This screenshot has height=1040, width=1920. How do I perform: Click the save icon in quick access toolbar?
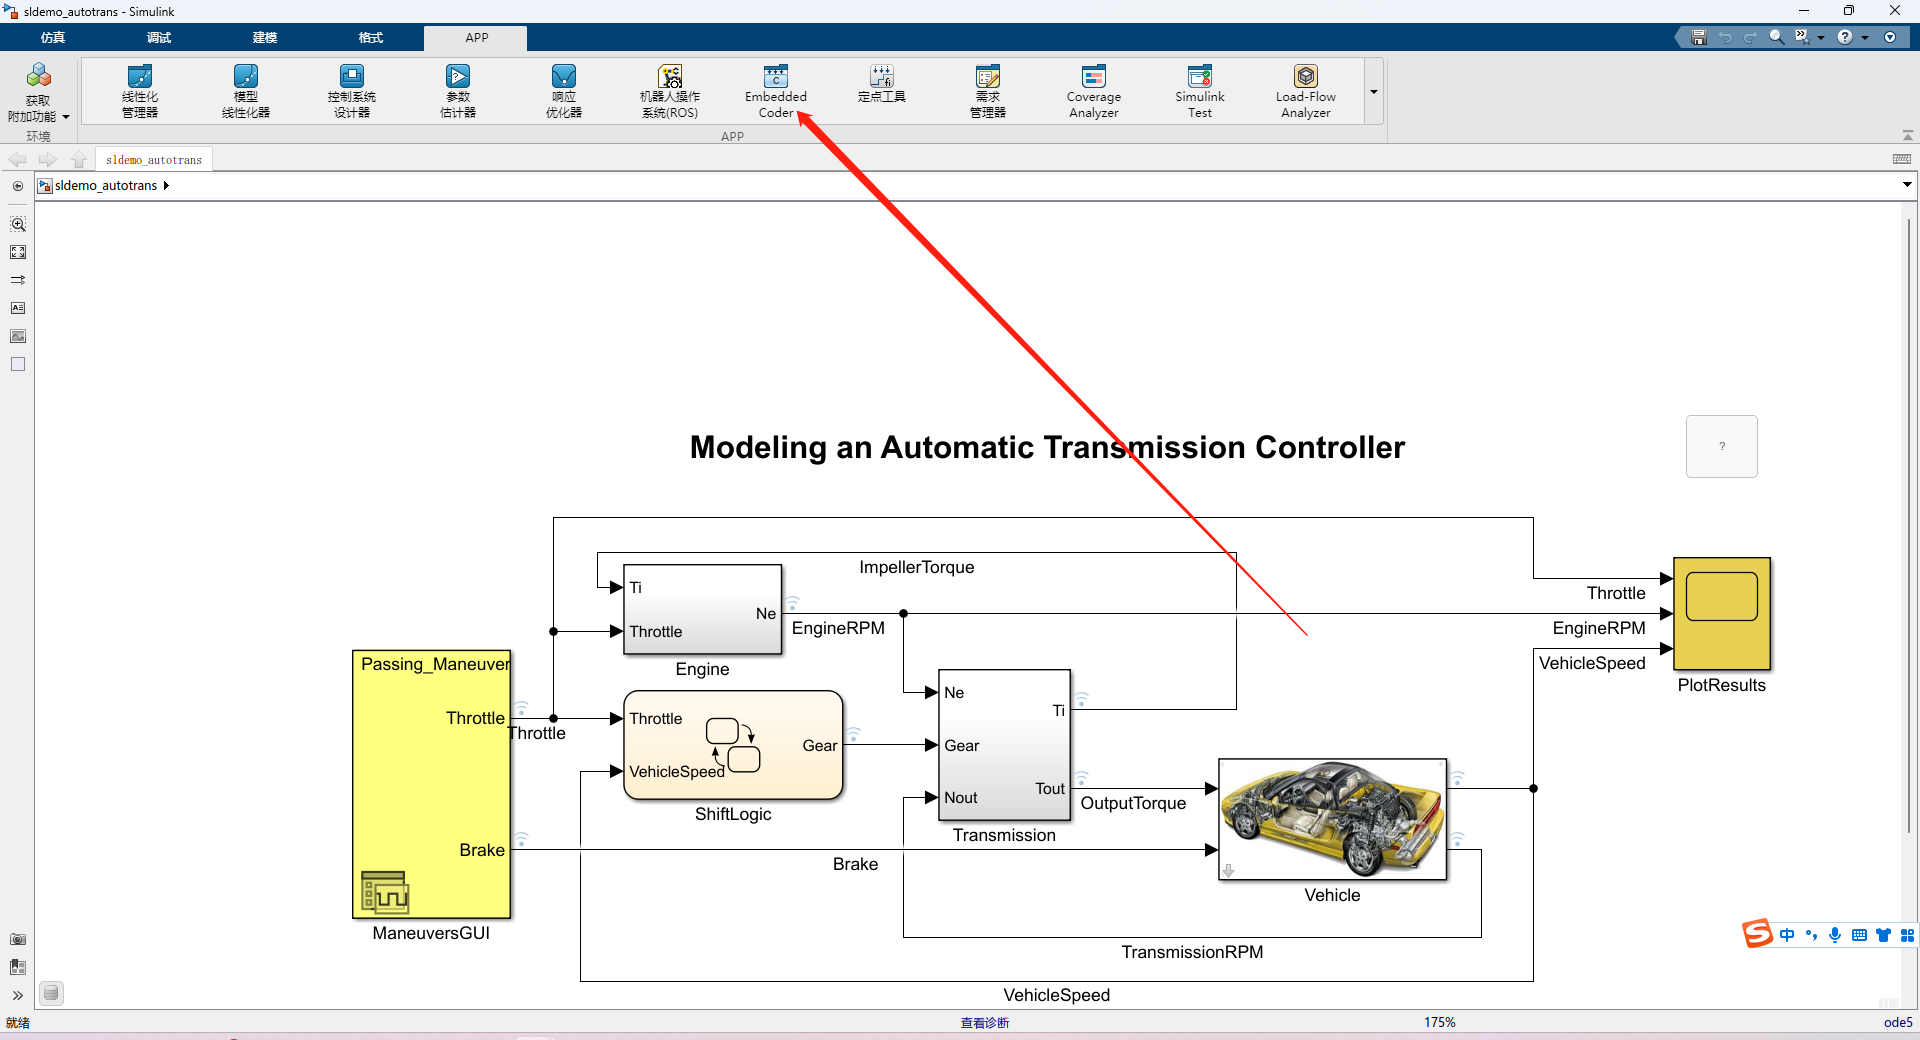point(1698,37)
